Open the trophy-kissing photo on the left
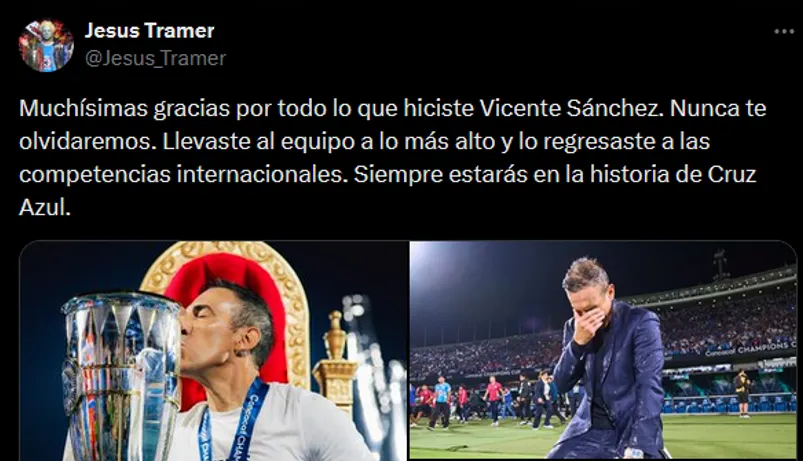The image size is (803, 461). 214,350
